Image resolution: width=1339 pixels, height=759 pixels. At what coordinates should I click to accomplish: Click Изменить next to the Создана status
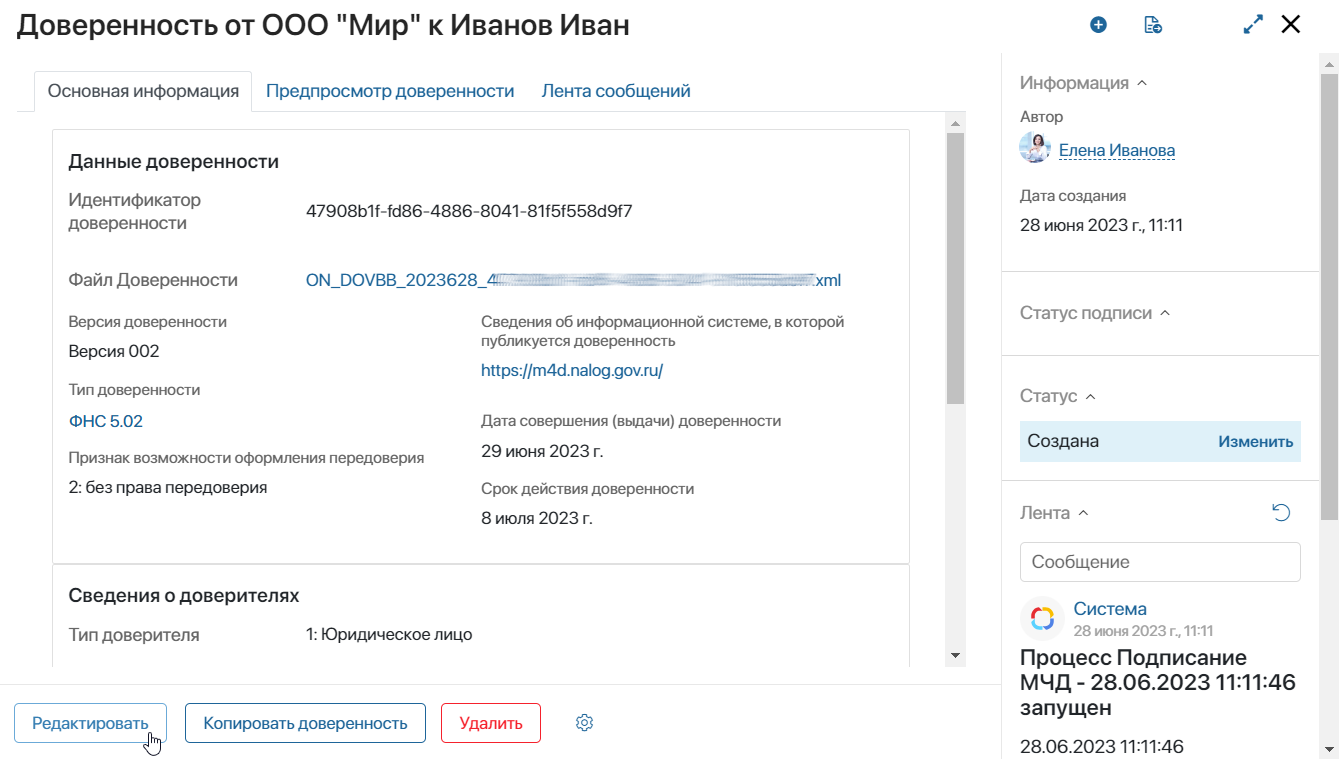pyautogui.click(x=1255, y=441)
